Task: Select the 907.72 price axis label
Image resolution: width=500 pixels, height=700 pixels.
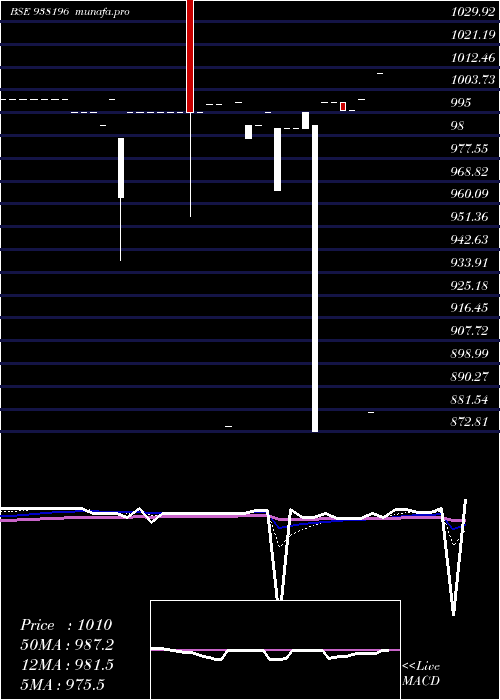Action: click(x=469, y=330)
